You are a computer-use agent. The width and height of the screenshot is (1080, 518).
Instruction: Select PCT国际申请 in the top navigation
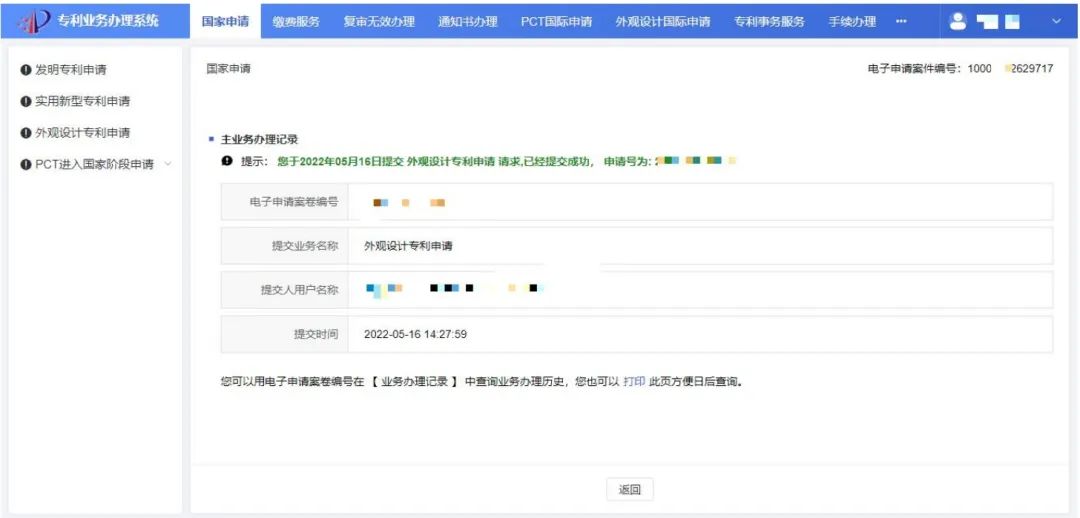(x=556, y=22)
